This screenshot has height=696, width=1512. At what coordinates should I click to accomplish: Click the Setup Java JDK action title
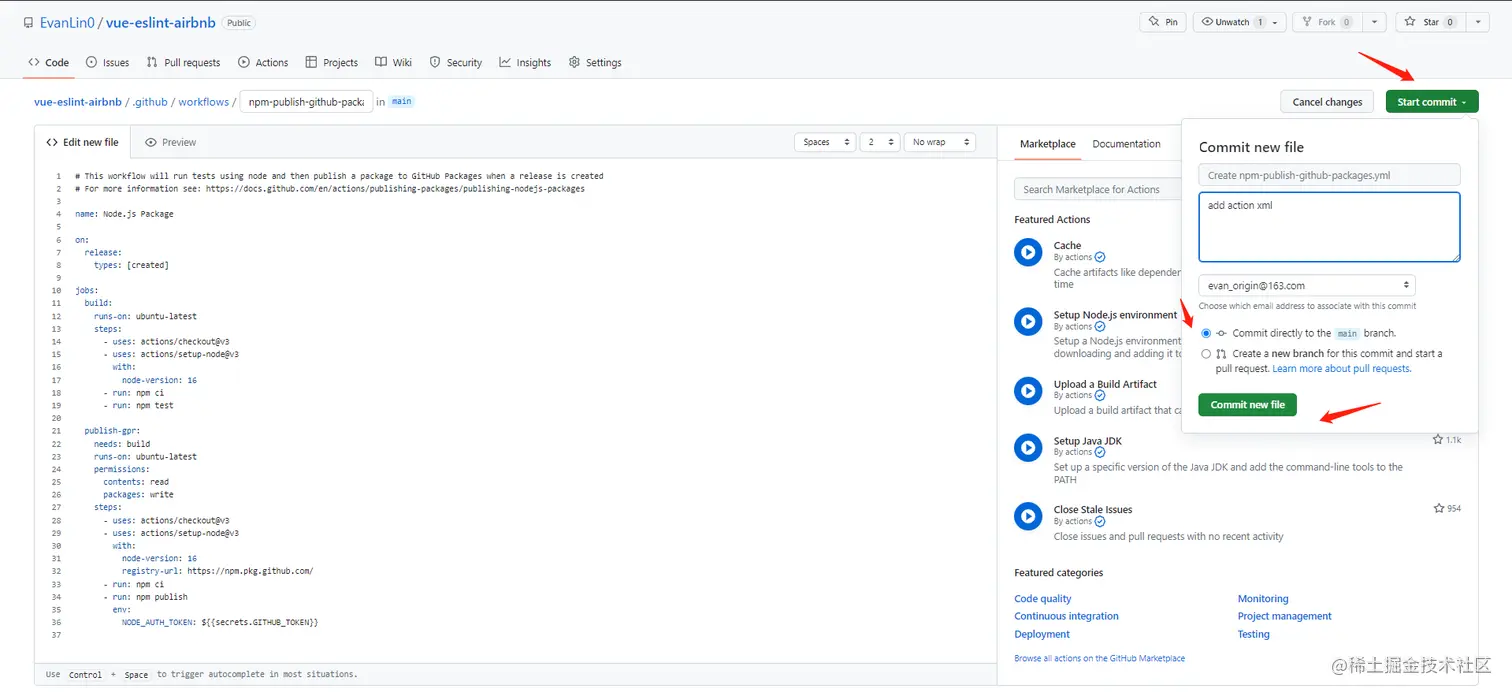pyautogui.click(x=1087, y=440)
